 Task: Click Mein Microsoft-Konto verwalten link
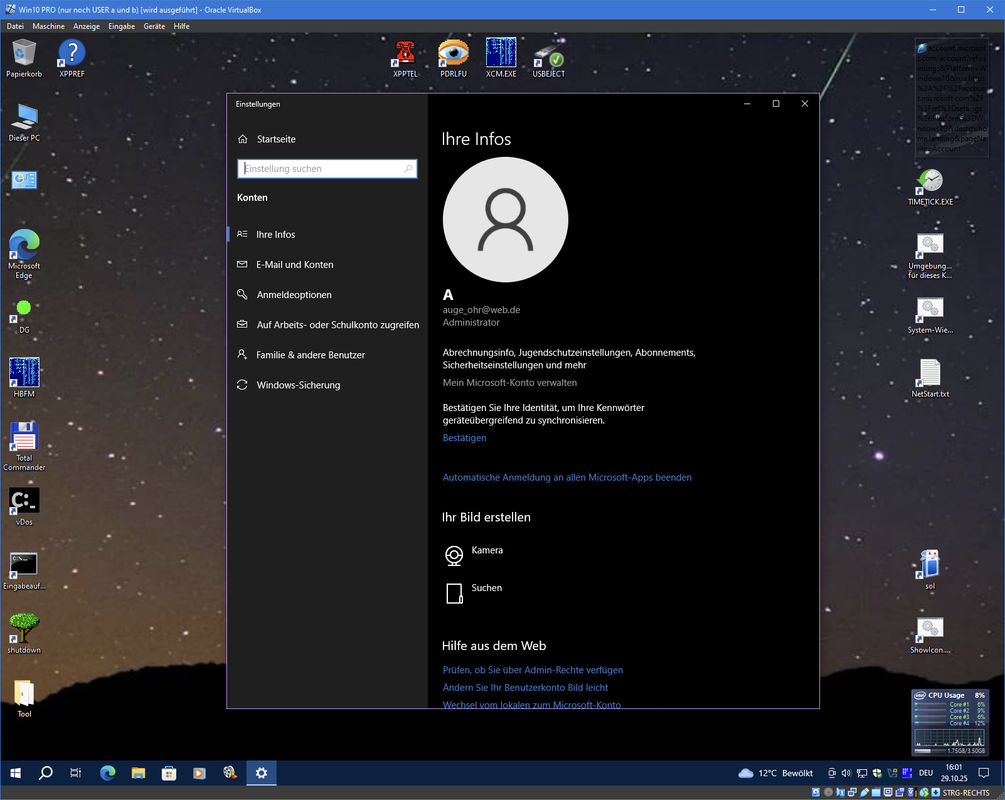(x=510, y=383)
